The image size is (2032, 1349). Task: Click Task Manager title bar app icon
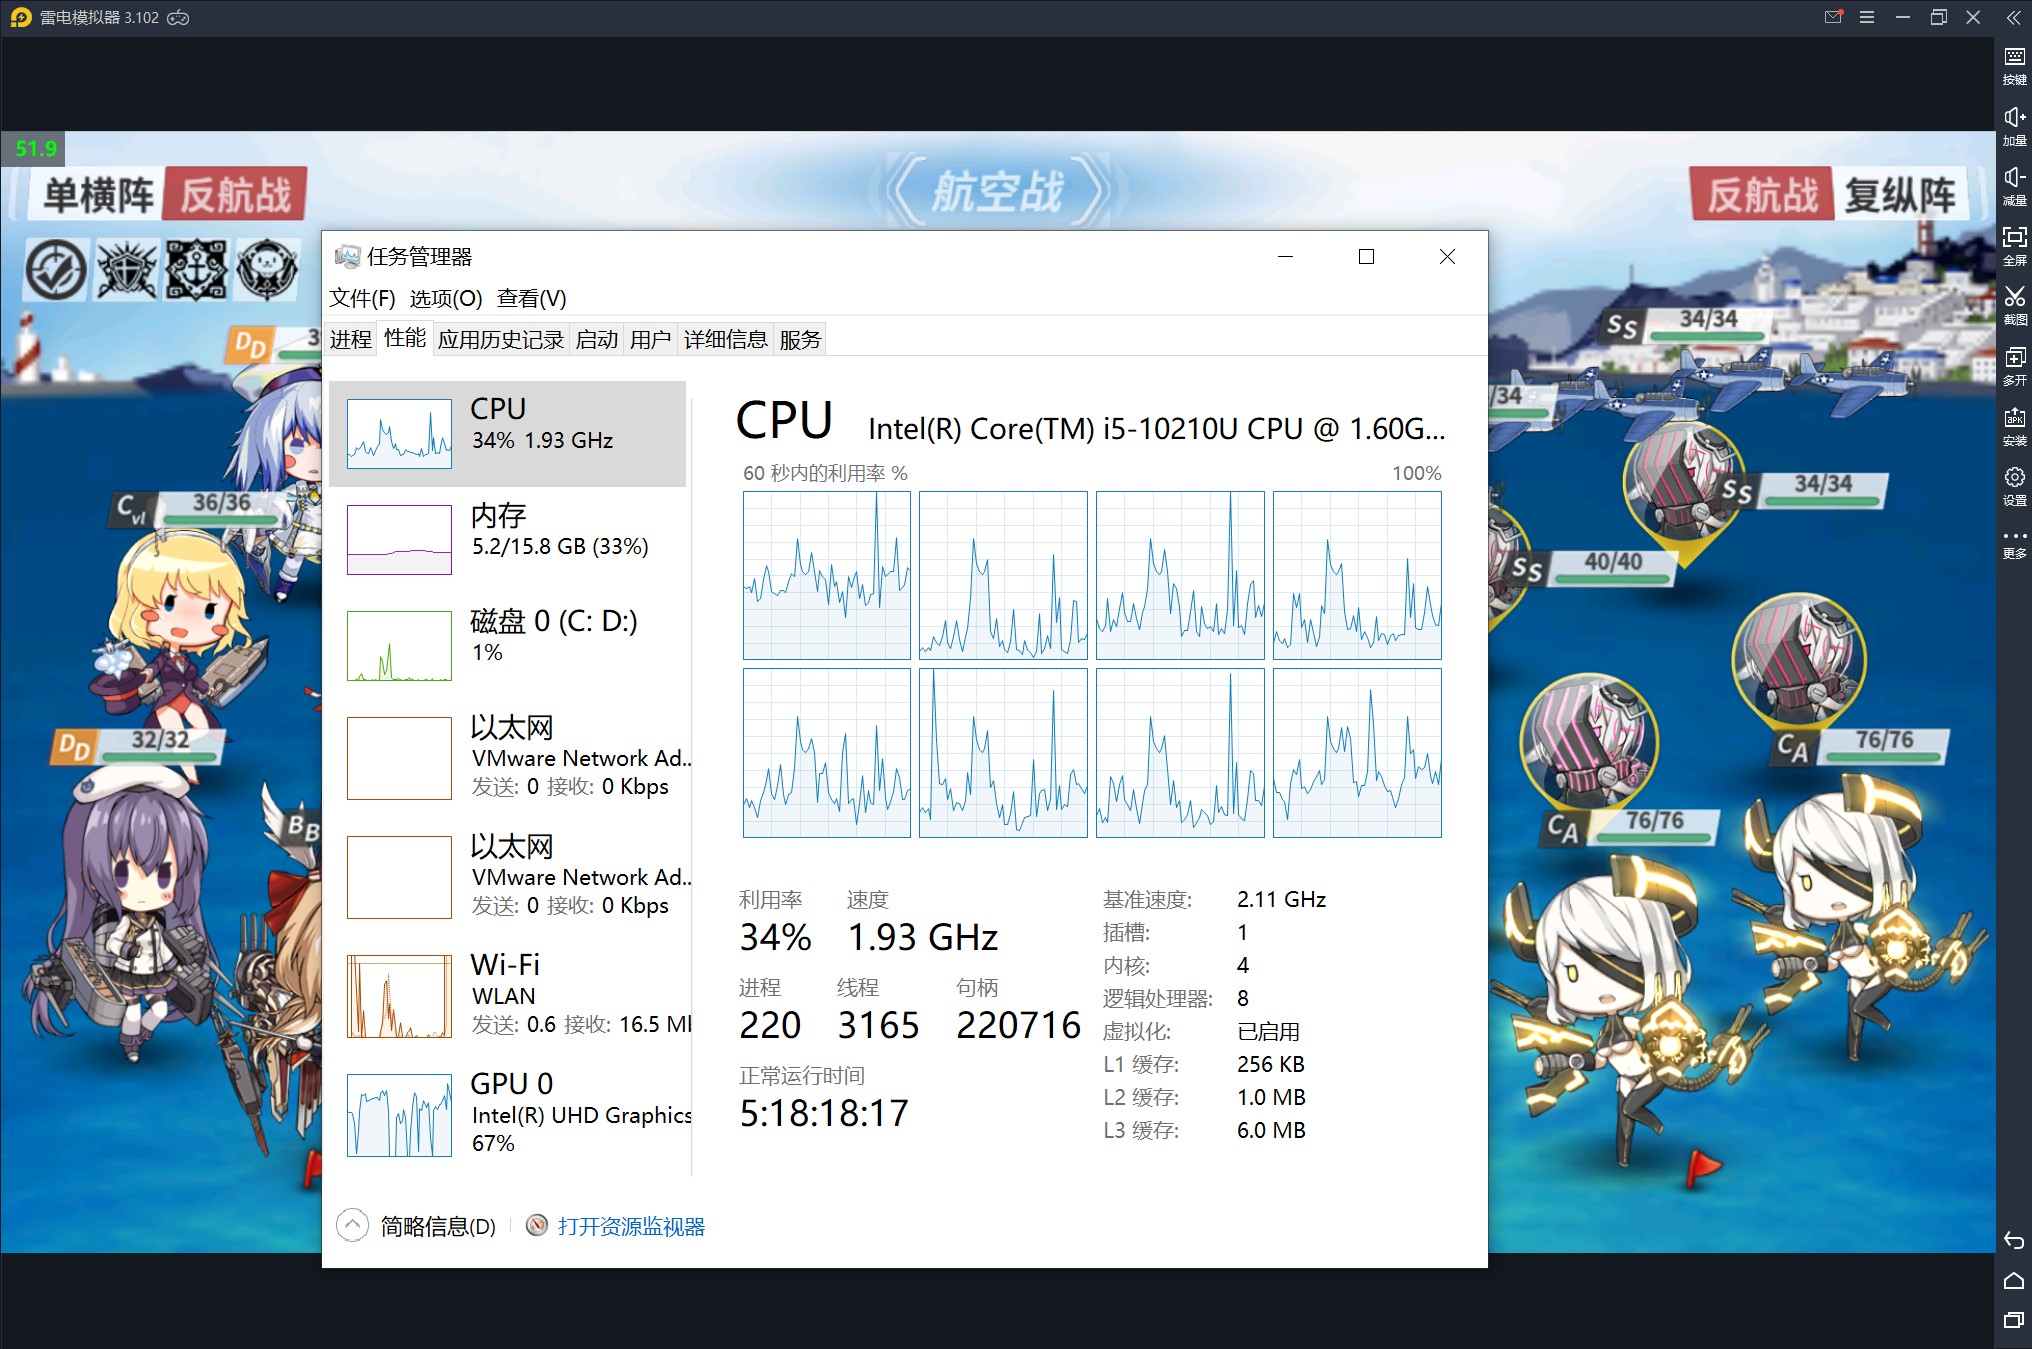[347, 257]
